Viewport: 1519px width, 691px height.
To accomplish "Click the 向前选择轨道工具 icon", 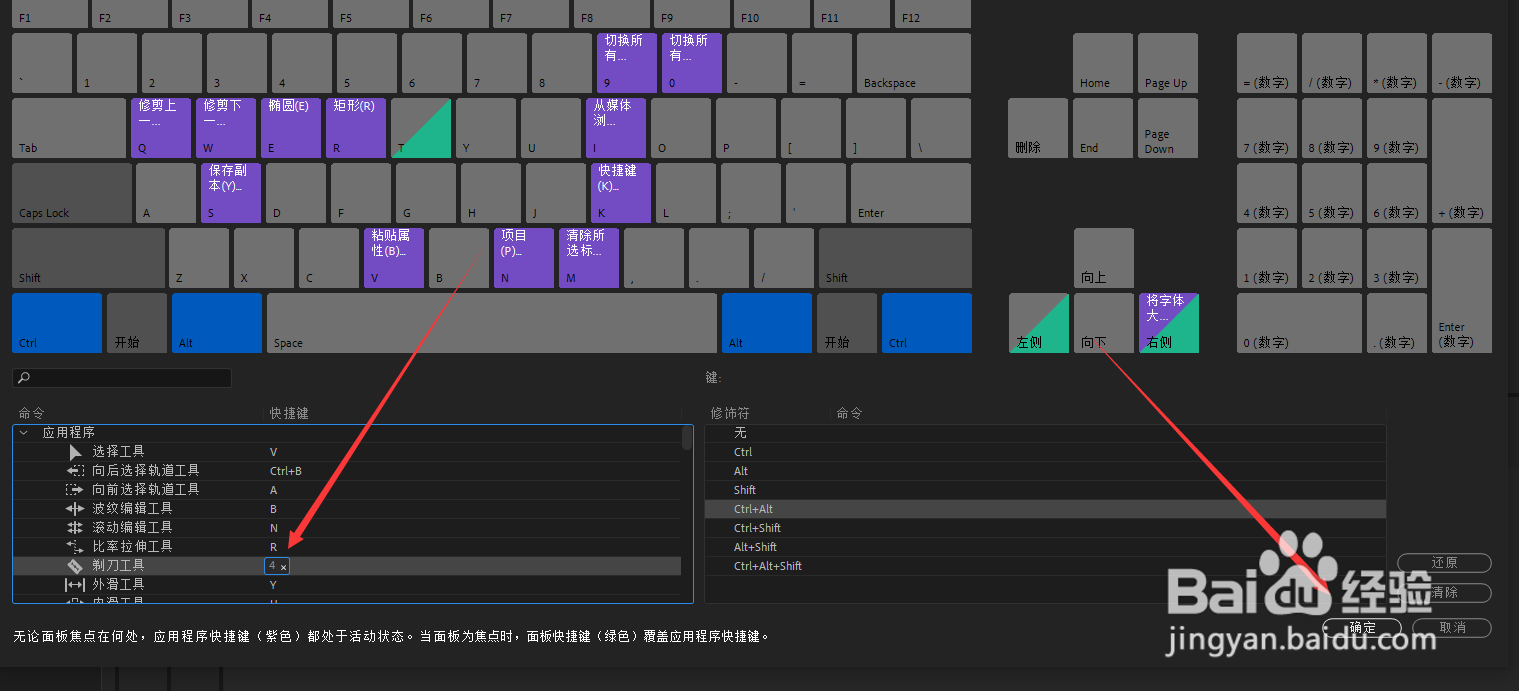I will (x=75, y=490).
